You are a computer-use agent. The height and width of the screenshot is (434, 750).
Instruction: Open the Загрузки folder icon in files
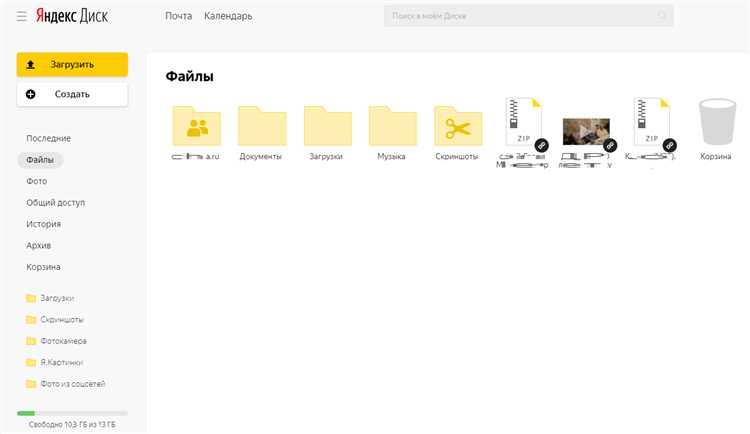pos(327,127)
